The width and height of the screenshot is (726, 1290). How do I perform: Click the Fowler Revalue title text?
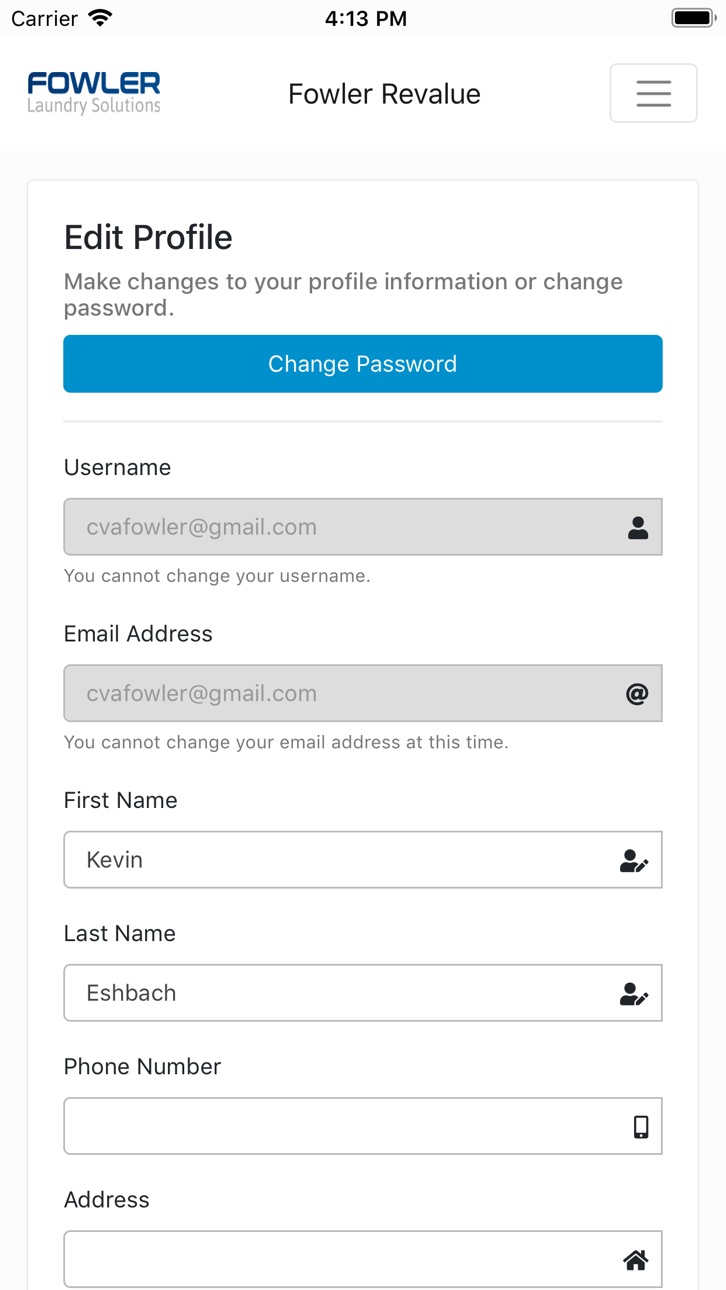pyautogui.click(x=384, y=94)
